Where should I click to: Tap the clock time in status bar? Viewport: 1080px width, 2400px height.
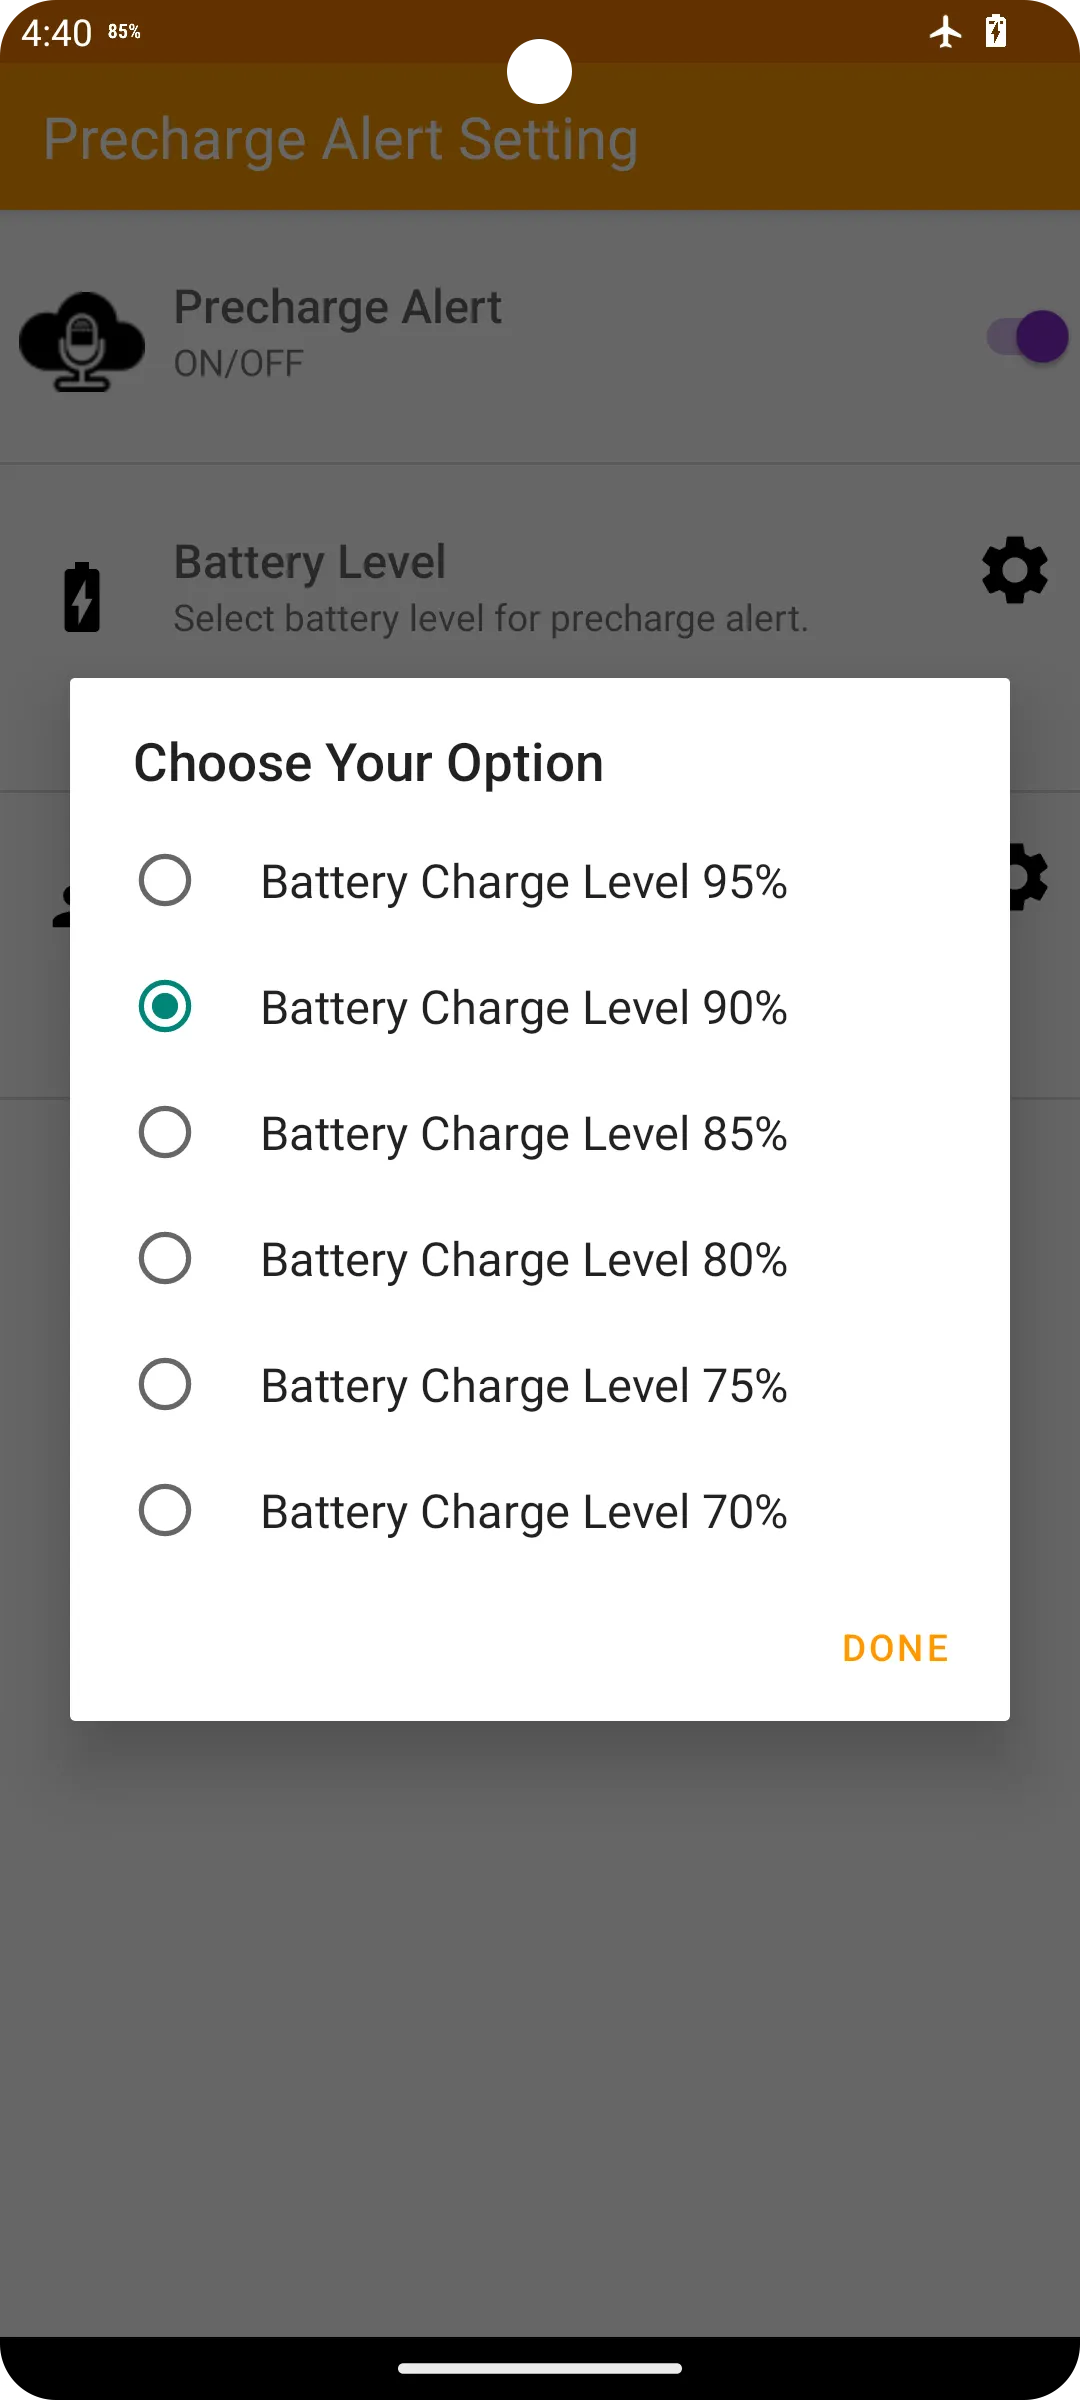coord(57,33)
